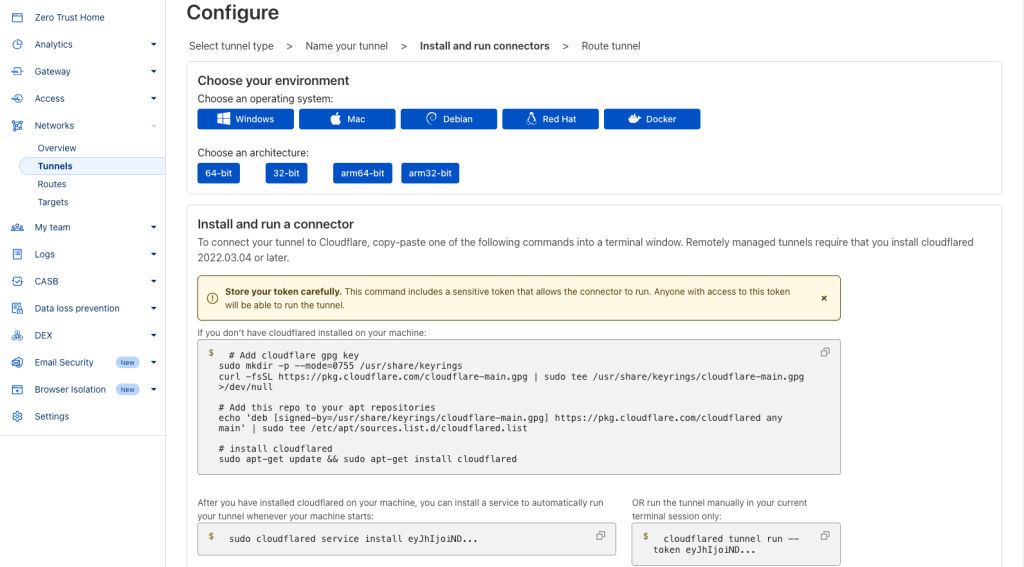Collapse the Networks section arrow
The width and height of the screenshot is (1024, 567).
pos(153,125)
